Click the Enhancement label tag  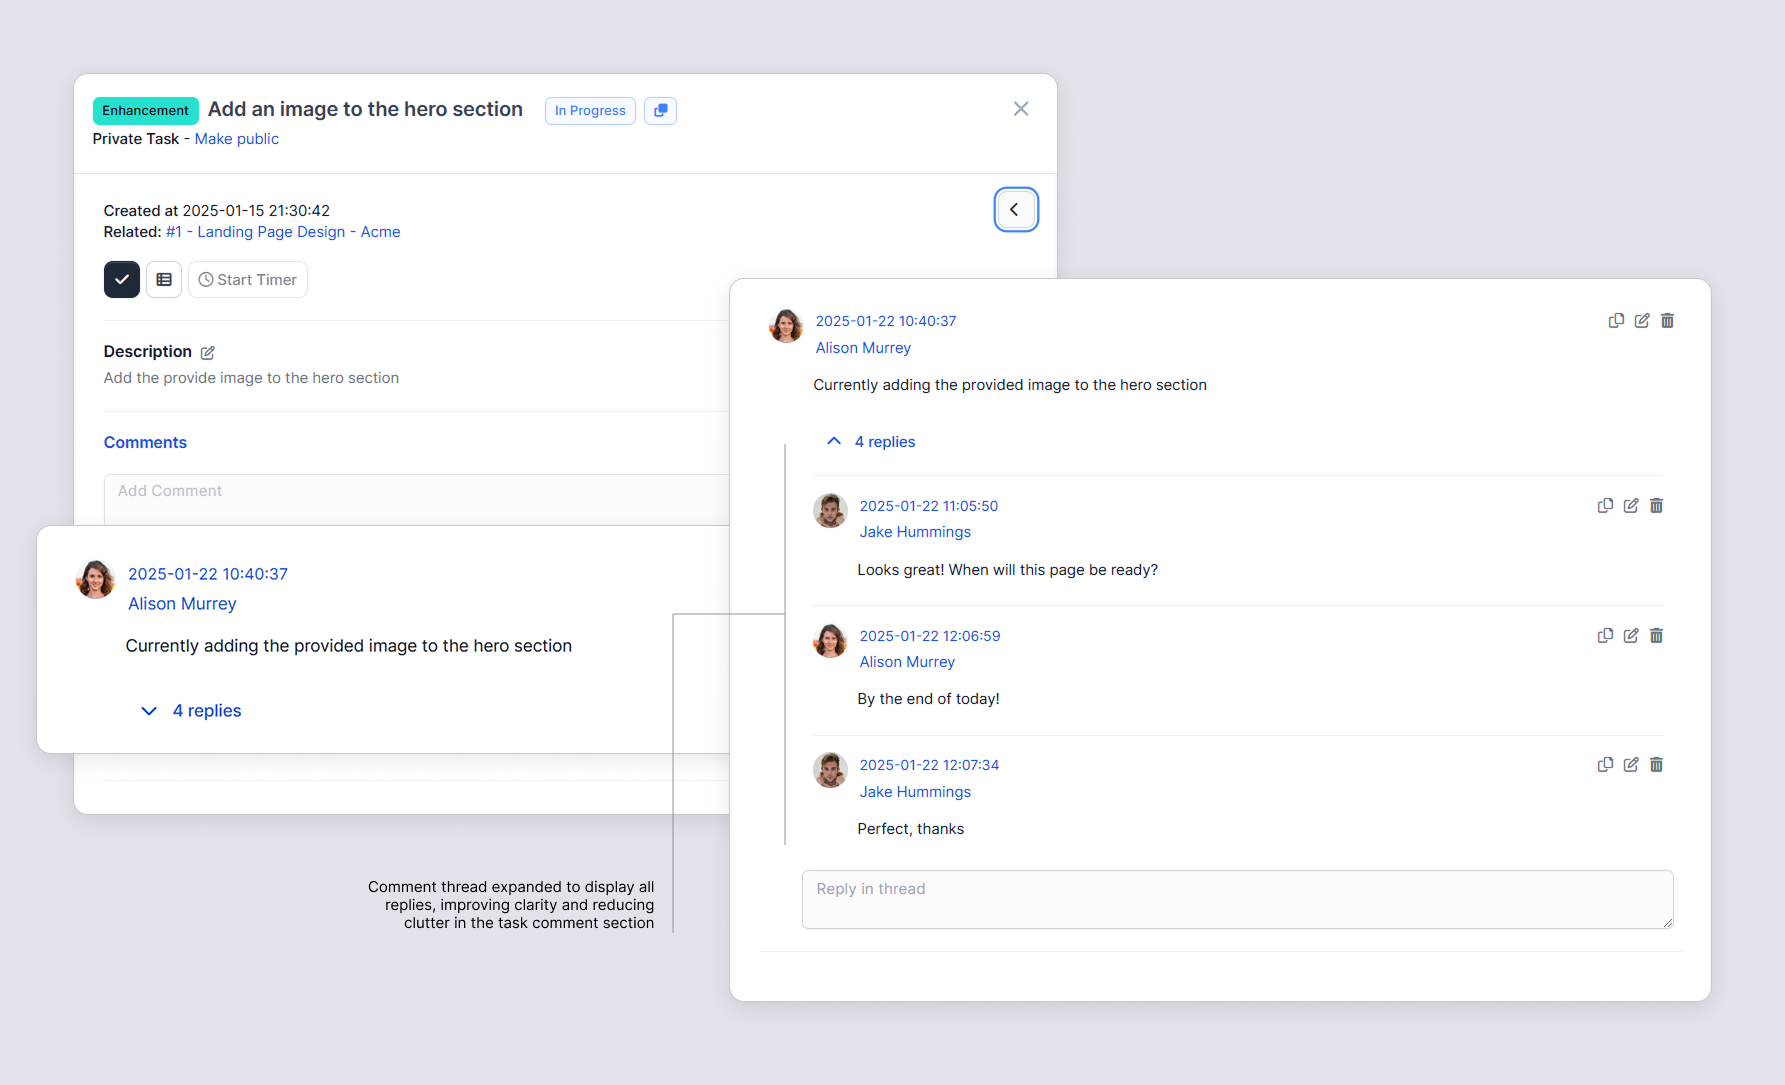point(145,110)
